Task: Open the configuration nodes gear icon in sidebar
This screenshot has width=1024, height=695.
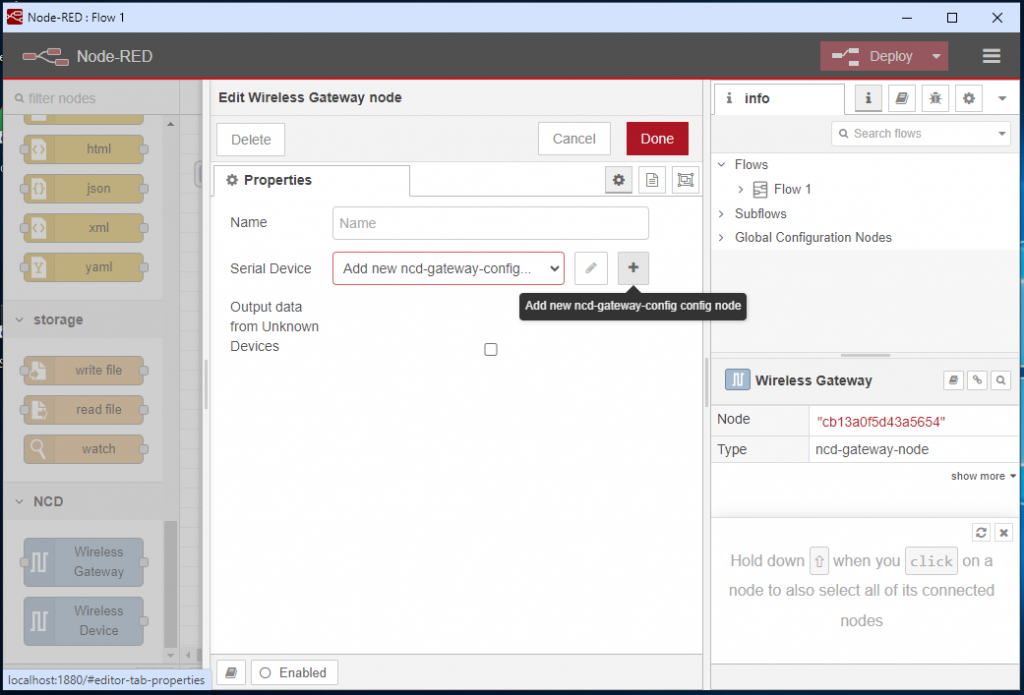Action: point(968,99)
